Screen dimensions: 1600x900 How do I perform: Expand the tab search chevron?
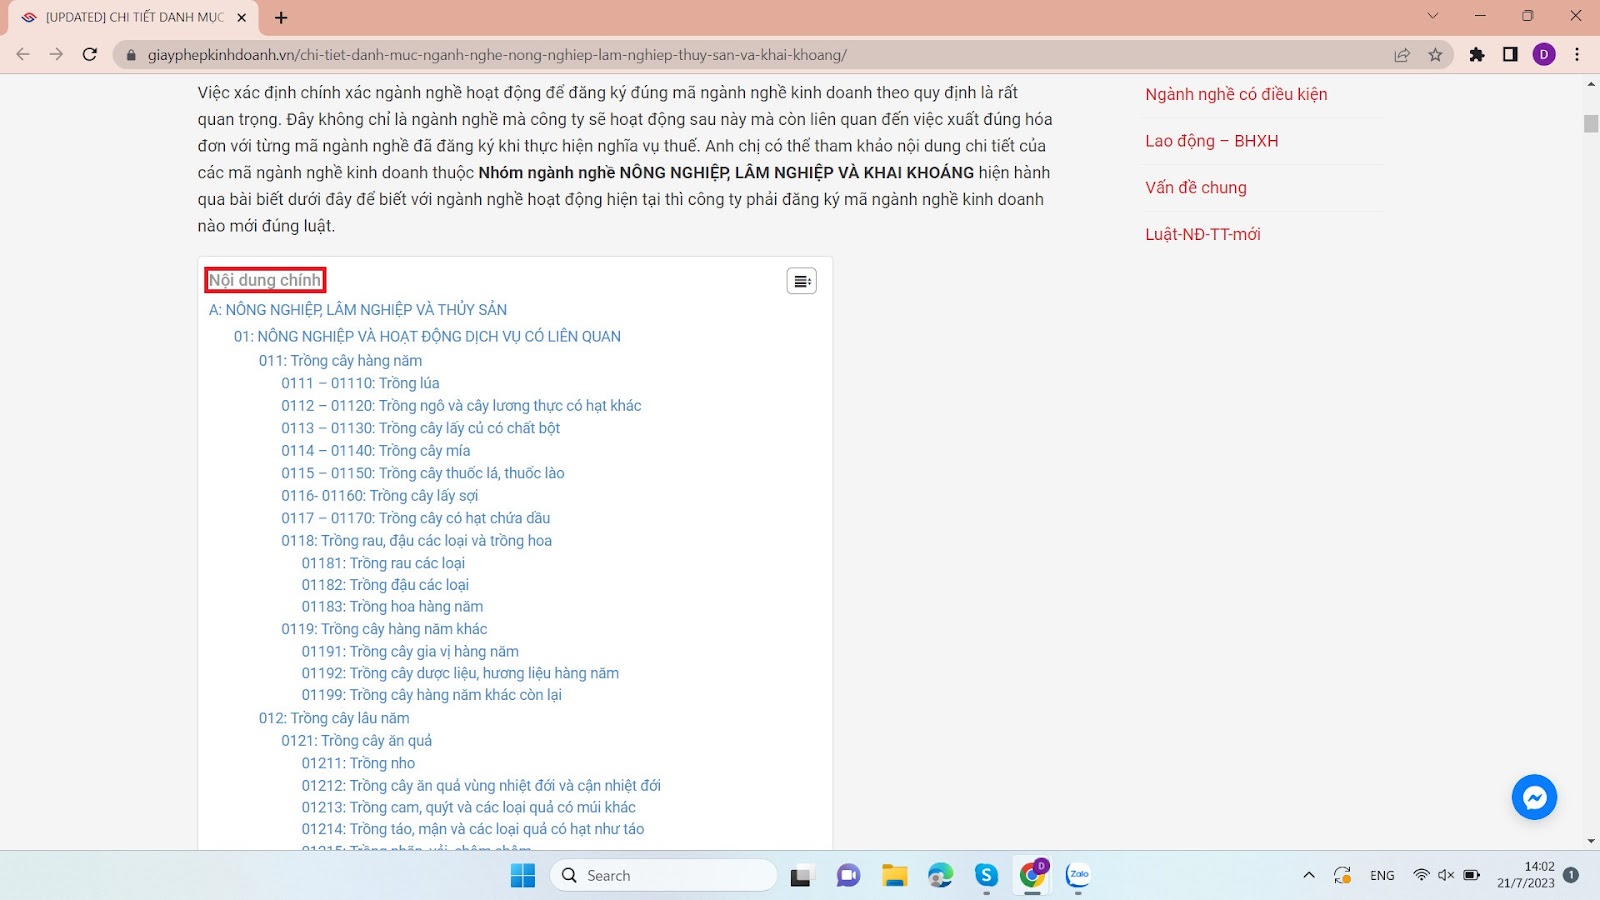1432,16
